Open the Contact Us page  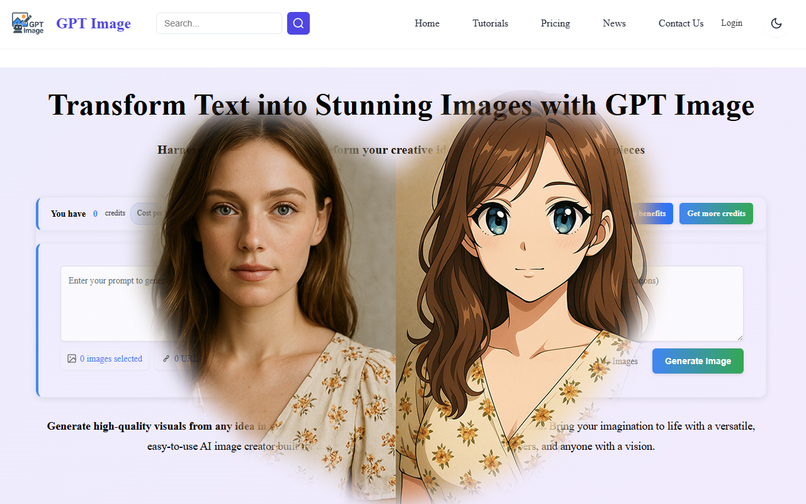681,23
